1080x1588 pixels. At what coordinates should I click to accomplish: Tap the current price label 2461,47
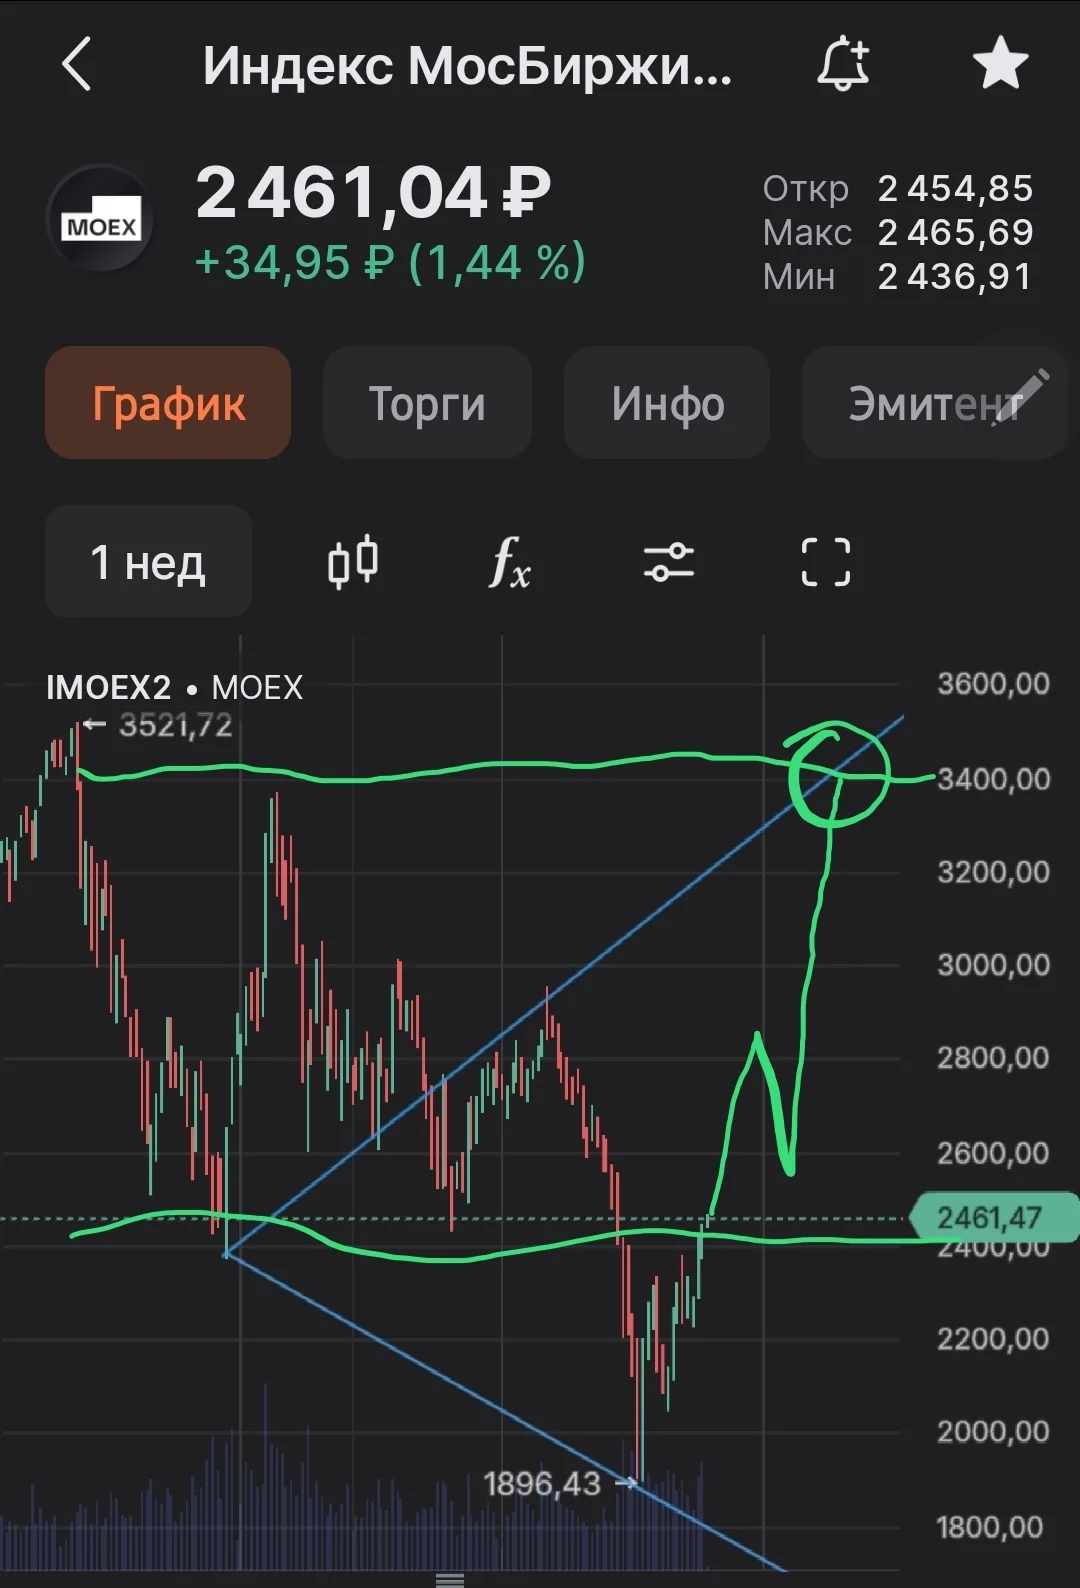(992, 1217)
